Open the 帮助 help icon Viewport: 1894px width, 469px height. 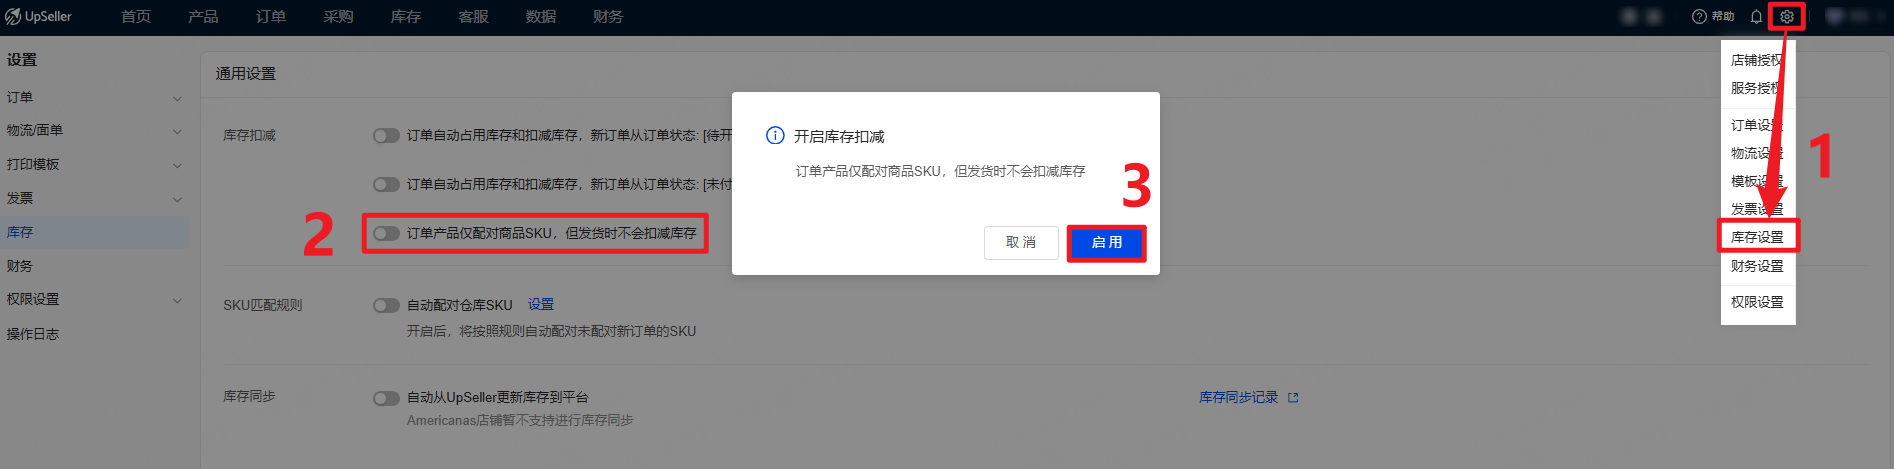[1699, 17]
